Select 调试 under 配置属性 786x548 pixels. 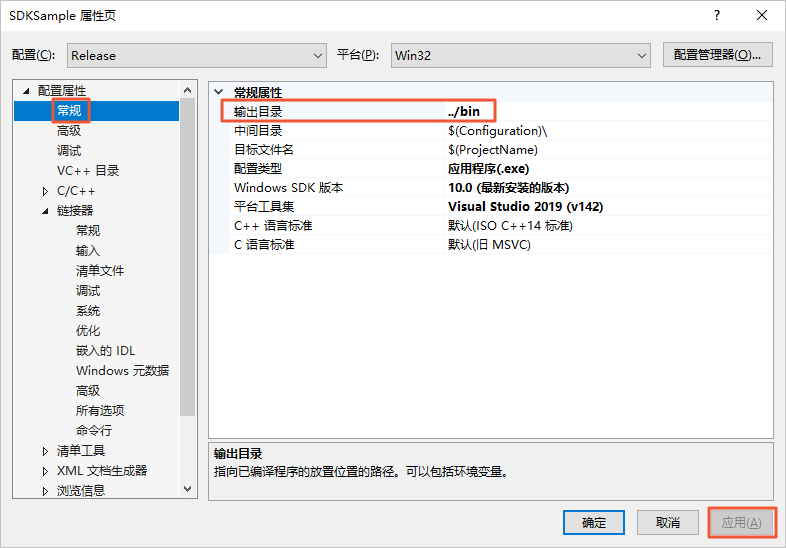(69, 151)
